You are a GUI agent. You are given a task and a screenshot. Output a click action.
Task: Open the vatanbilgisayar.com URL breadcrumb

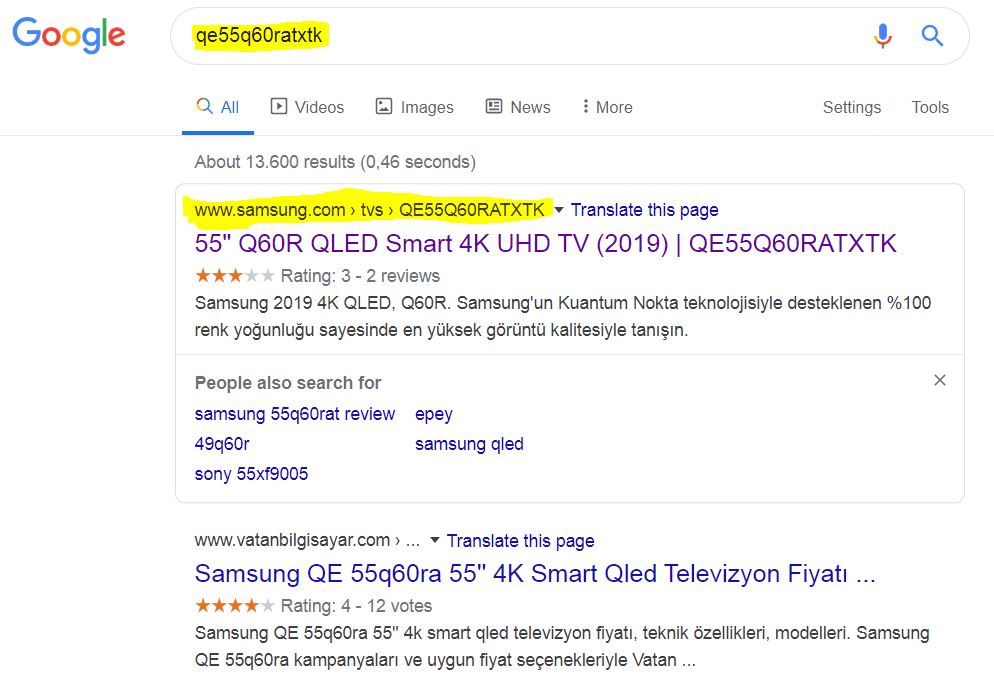(307, 540)
